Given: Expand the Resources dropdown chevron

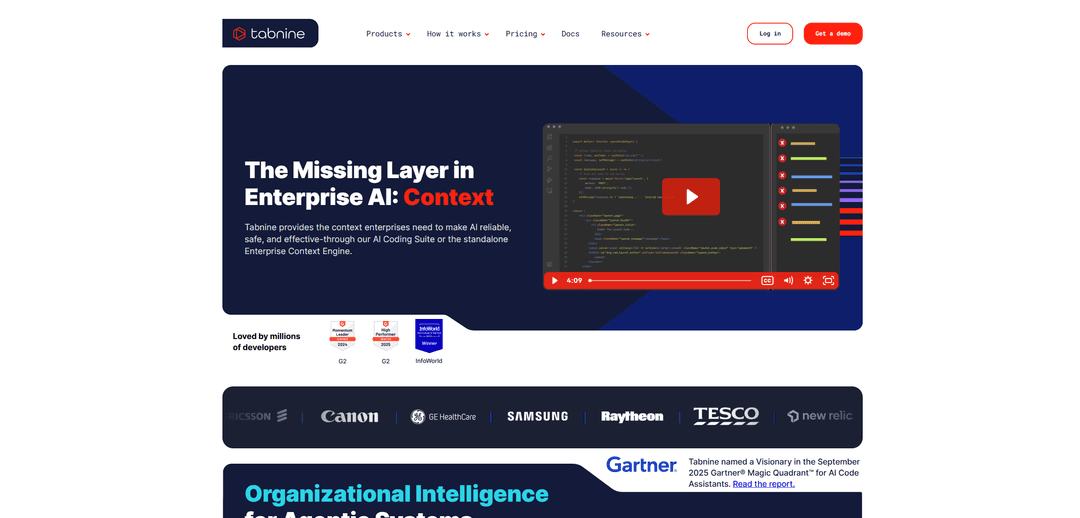Looking at the screenshot, I should click(x=647, y=34).
